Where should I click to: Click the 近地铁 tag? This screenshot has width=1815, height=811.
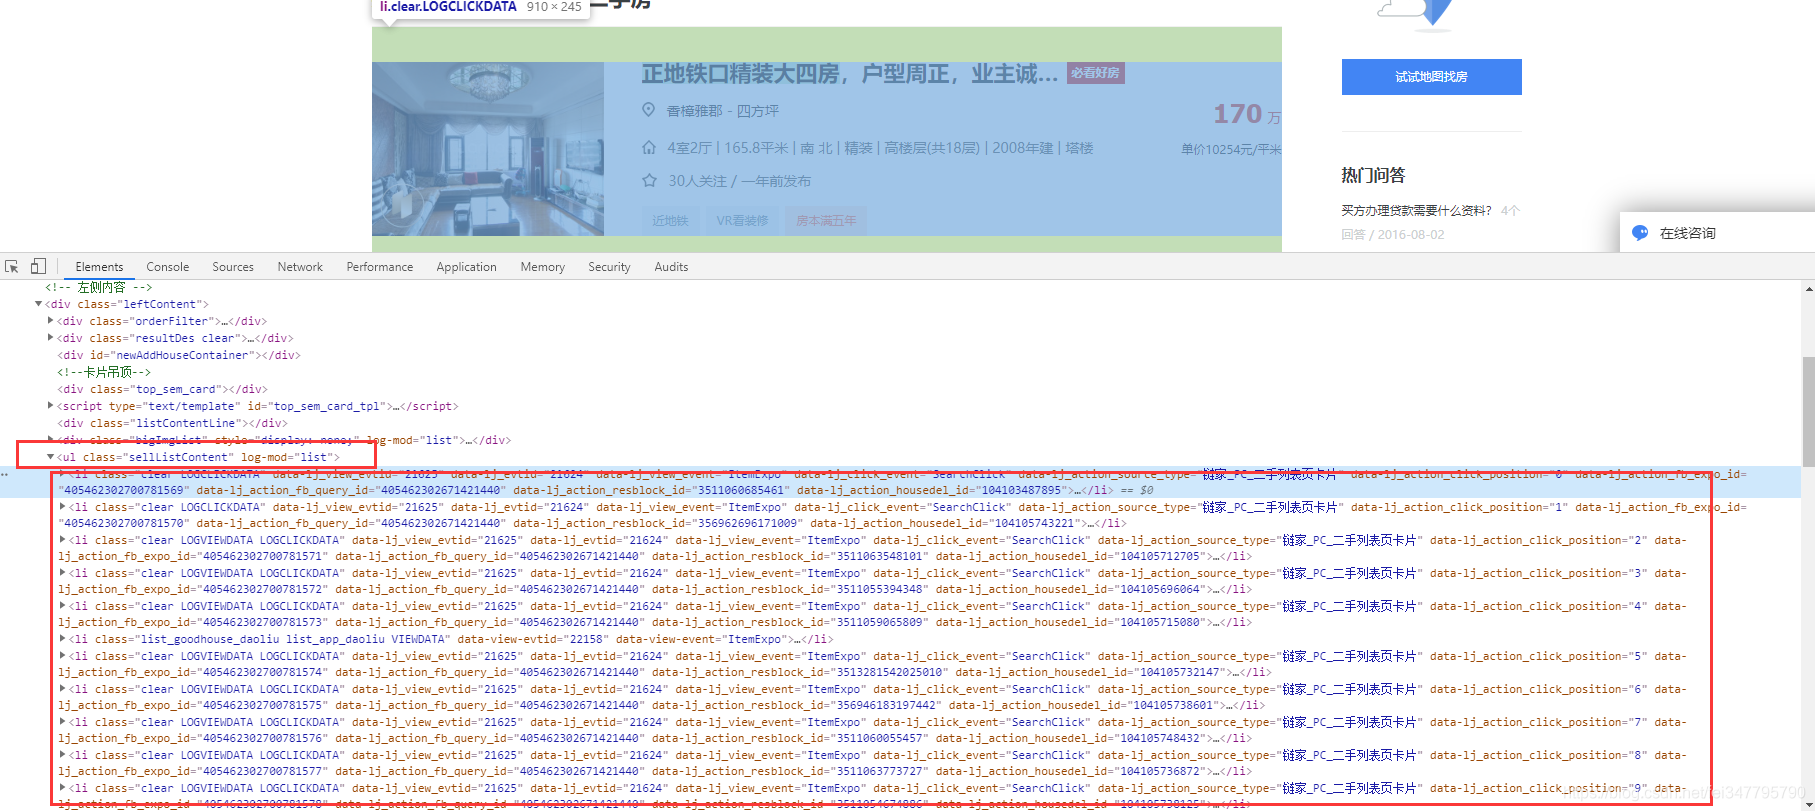(x=670, y=220)
